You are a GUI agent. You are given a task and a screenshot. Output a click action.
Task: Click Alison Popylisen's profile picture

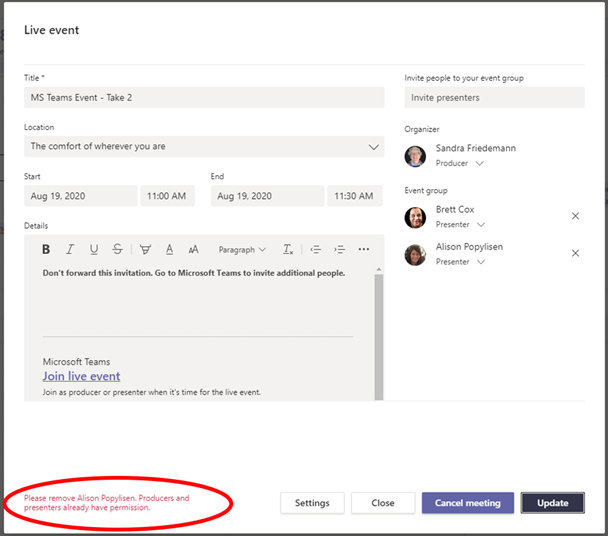tap(415, 255)
